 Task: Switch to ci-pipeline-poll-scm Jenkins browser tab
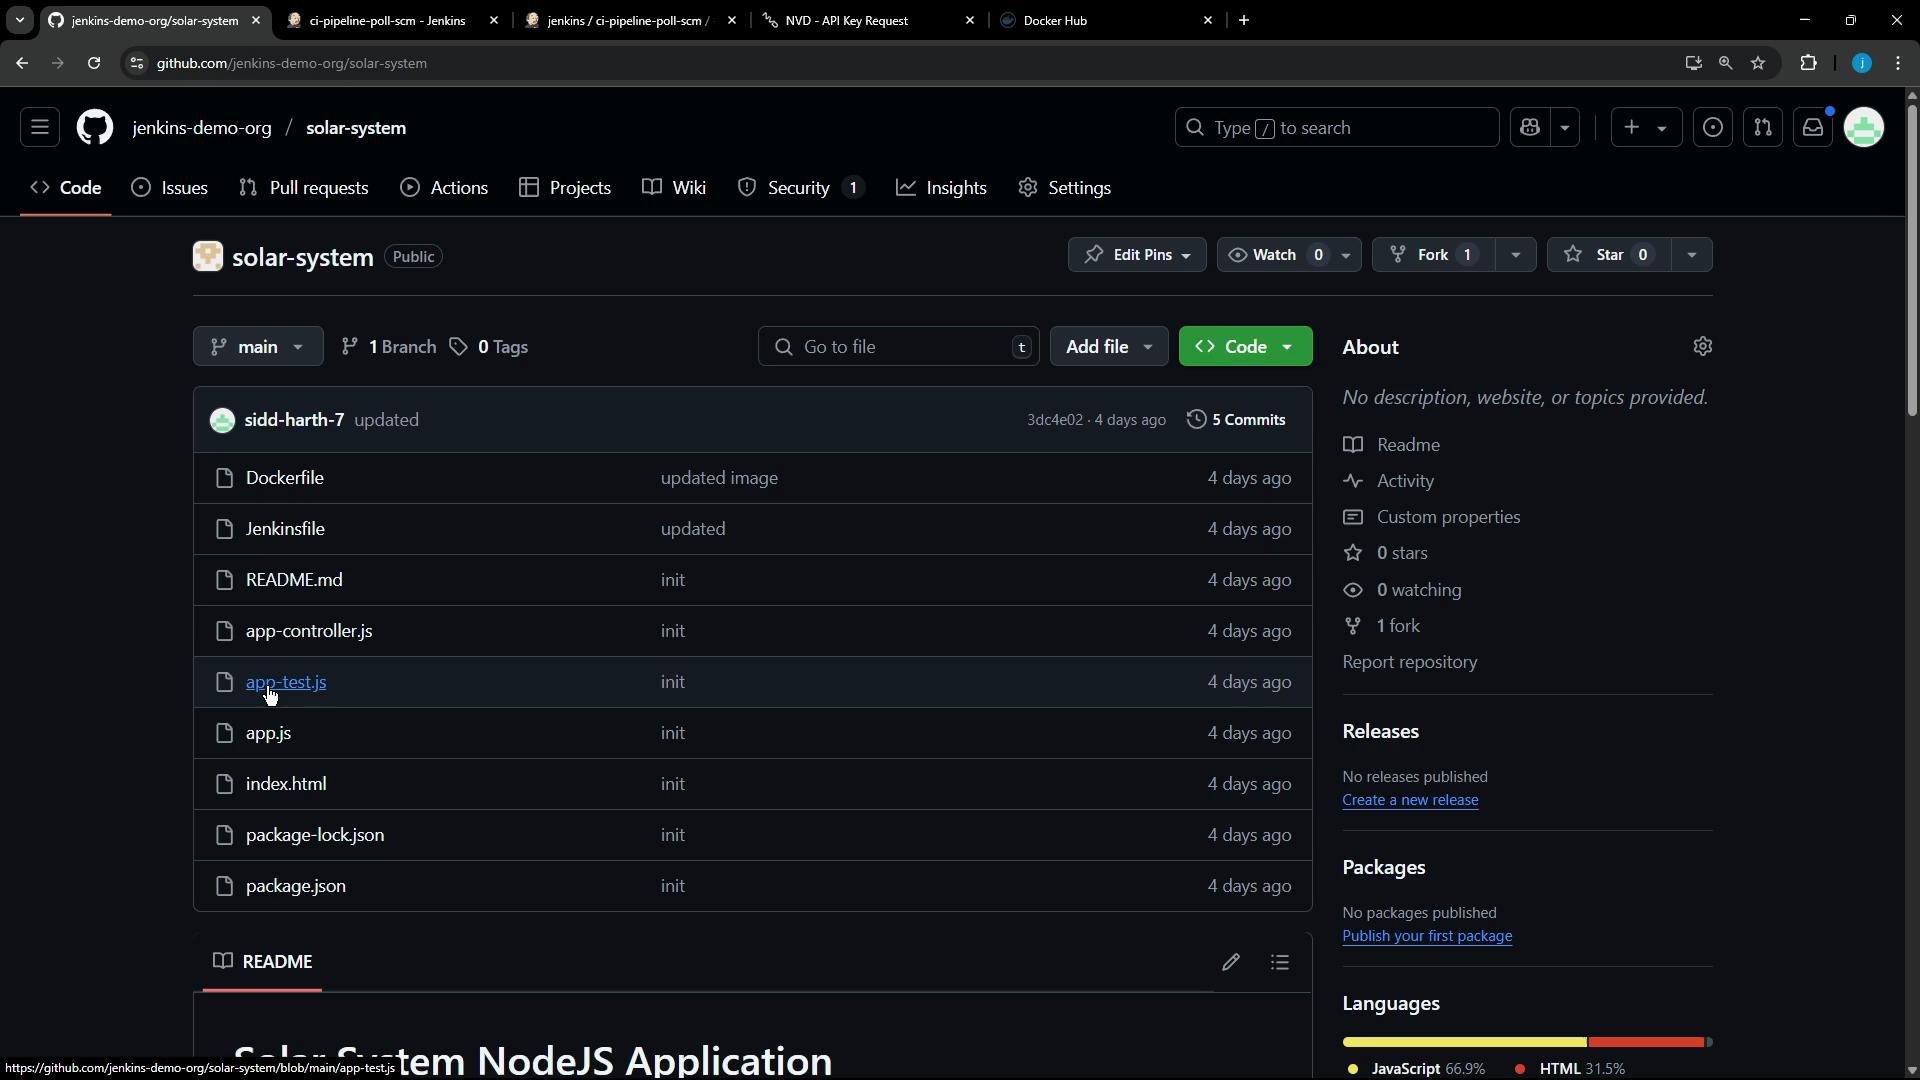coord(390,20)
